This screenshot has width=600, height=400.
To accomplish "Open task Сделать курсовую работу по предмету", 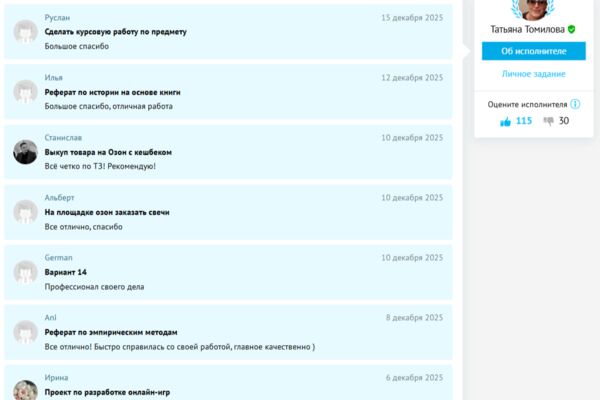I will click(116, 32).
